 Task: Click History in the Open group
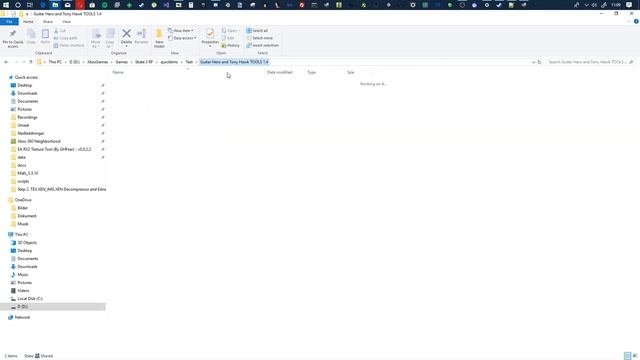point(231,45)
